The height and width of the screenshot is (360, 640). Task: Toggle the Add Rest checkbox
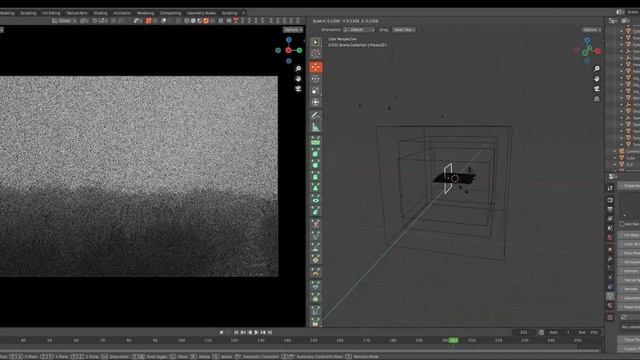click(x=622, y=224)
